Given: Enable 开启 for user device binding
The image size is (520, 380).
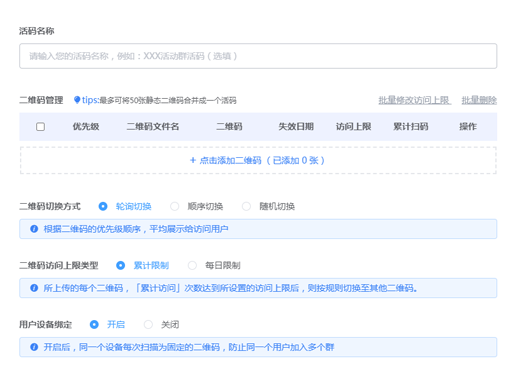Looking at the screenshot, I should pyautogui.click(x=94, y=324).
